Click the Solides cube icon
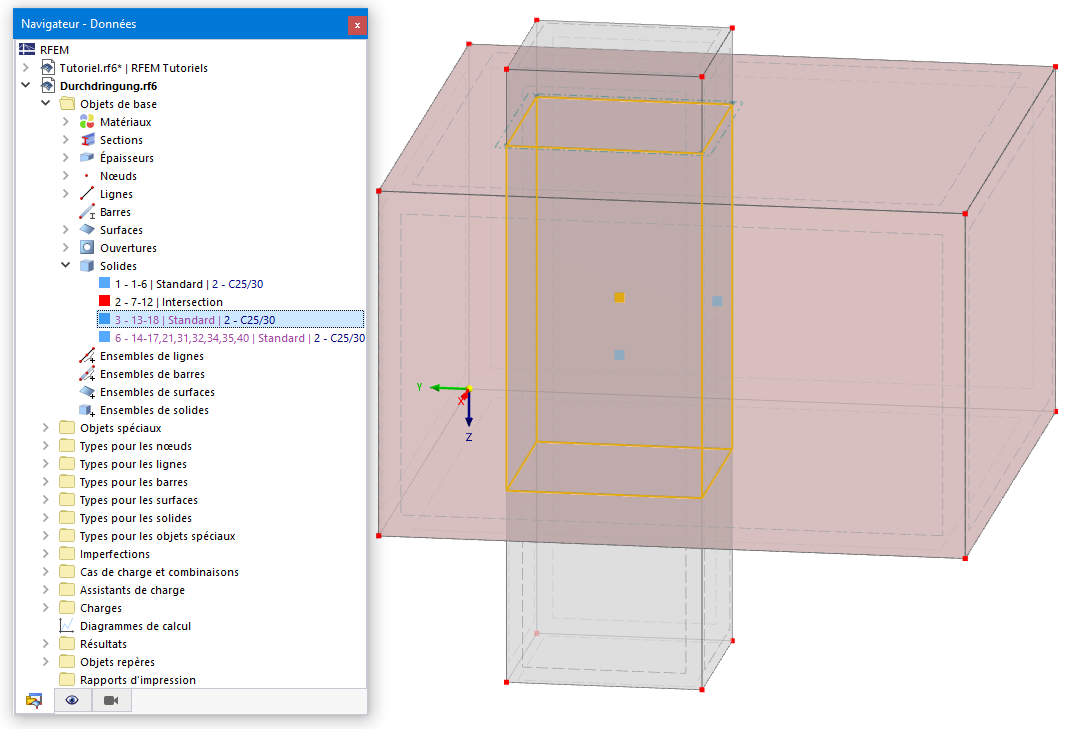 [87, 266]
